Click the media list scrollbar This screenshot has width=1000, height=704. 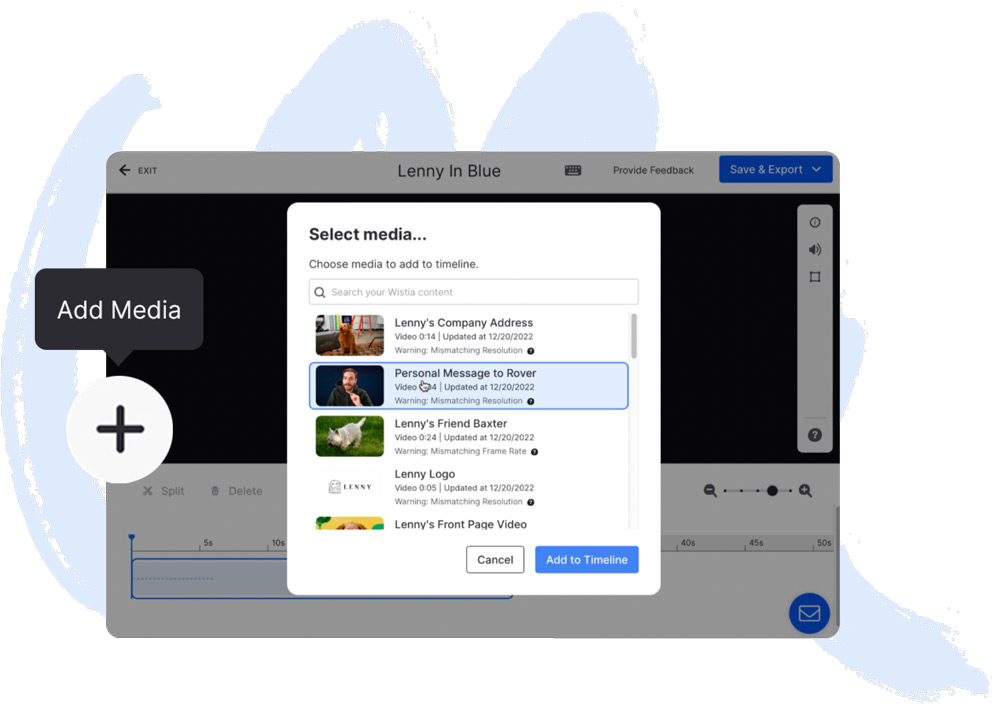pyautogui.click(x=633, y=336)
